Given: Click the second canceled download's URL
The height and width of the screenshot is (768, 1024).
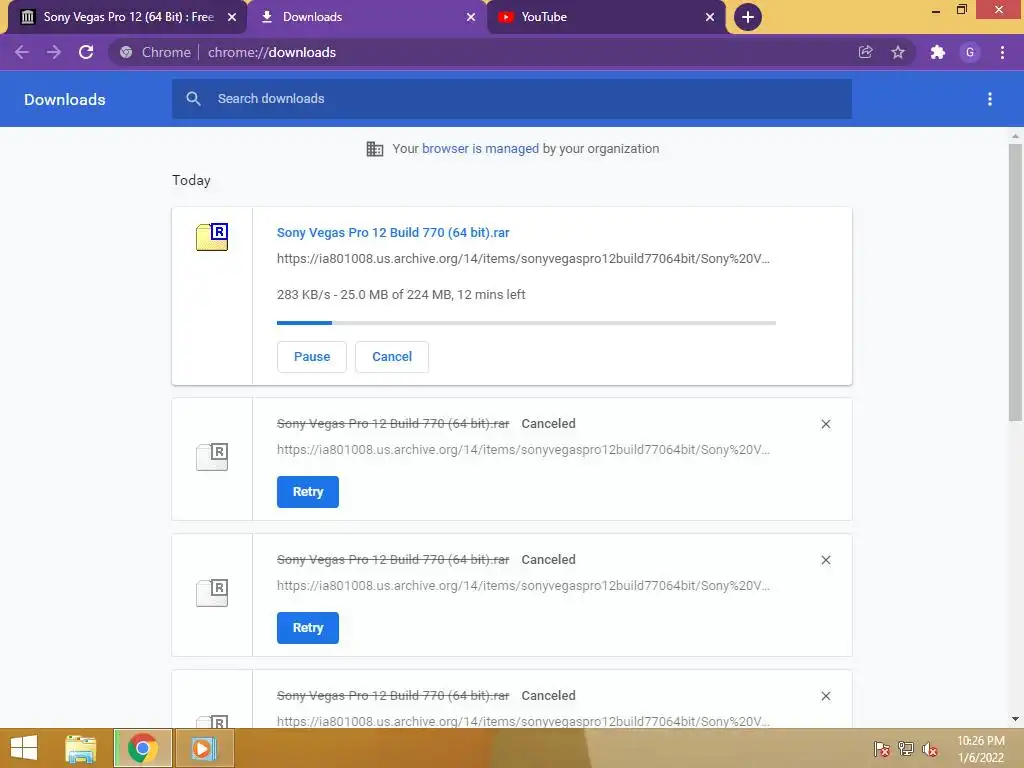Looking at the screenshot, I should click(523, 586).
